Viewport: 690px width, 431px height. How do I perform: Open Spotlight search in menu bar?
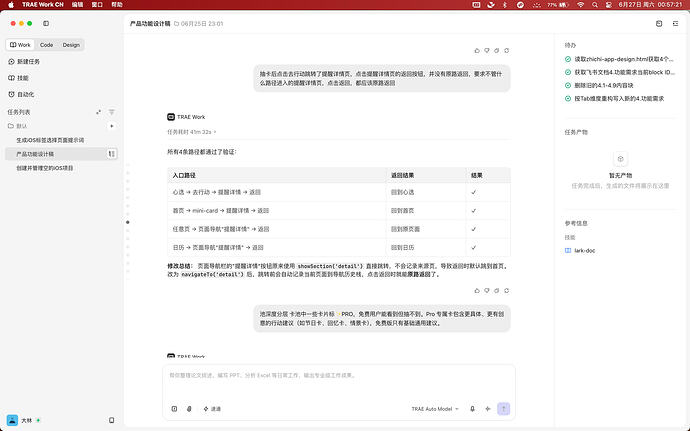click(x=595, y=4)
